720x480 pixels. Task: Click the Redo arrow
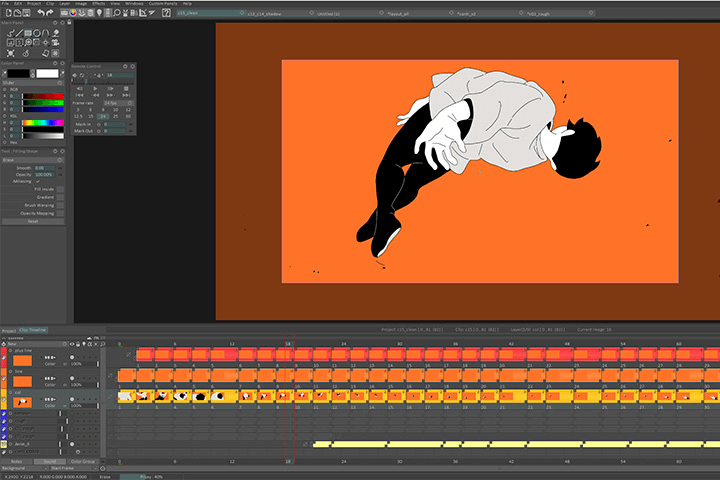[x=50, y=13]
